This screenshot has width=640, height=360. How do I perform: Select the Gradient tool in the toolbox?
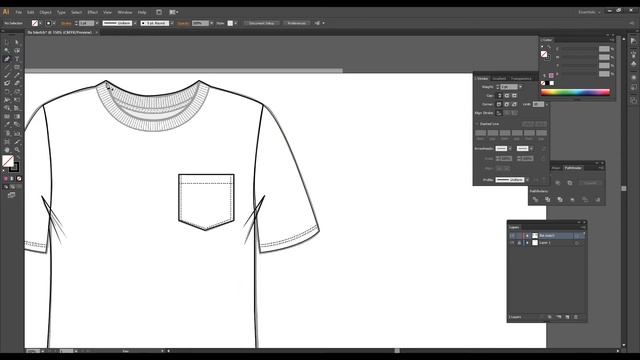click(17, 116)
